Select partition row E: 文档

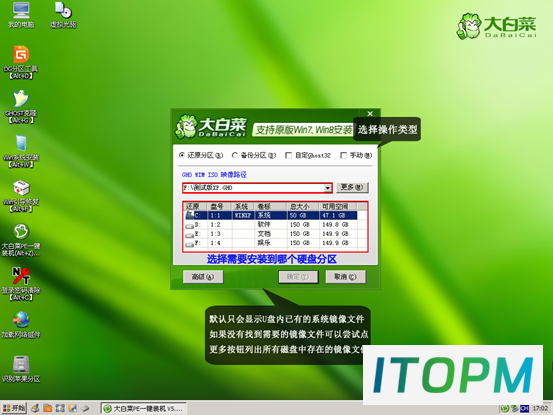271,234
